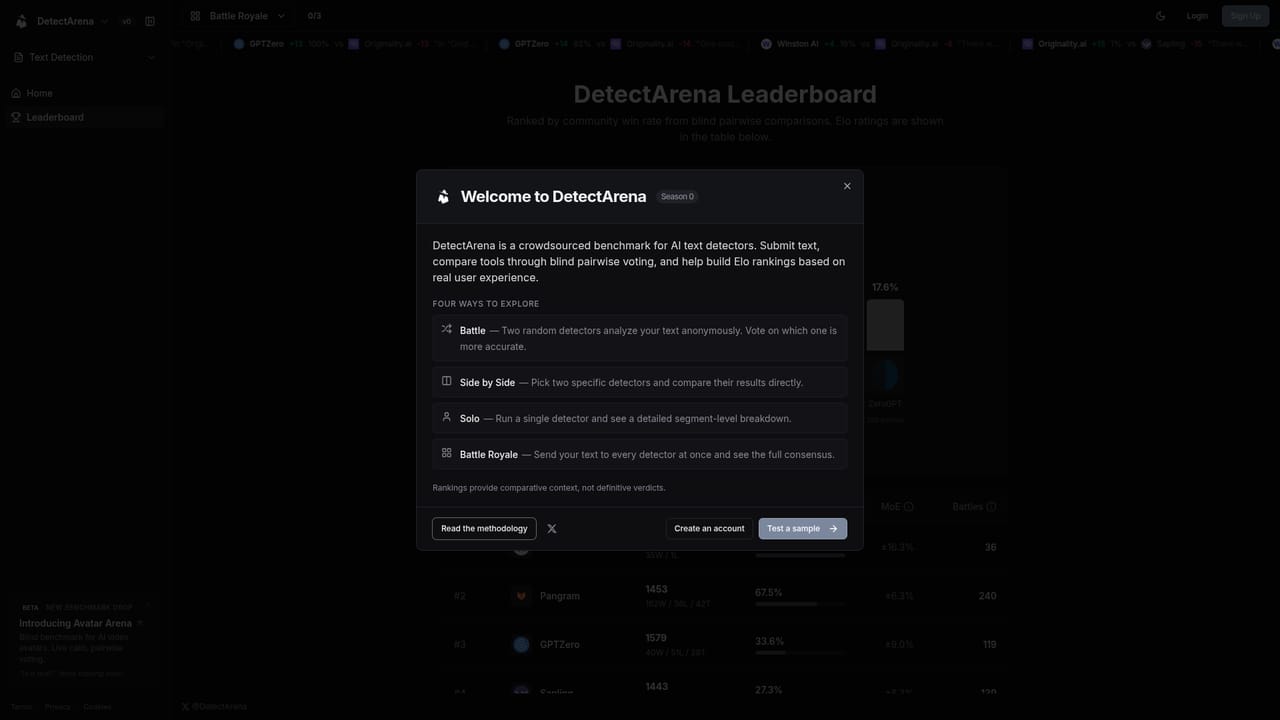Click the MoE info icon in the table header
The image size is (1280, 720).
click(x=909, y=507)
